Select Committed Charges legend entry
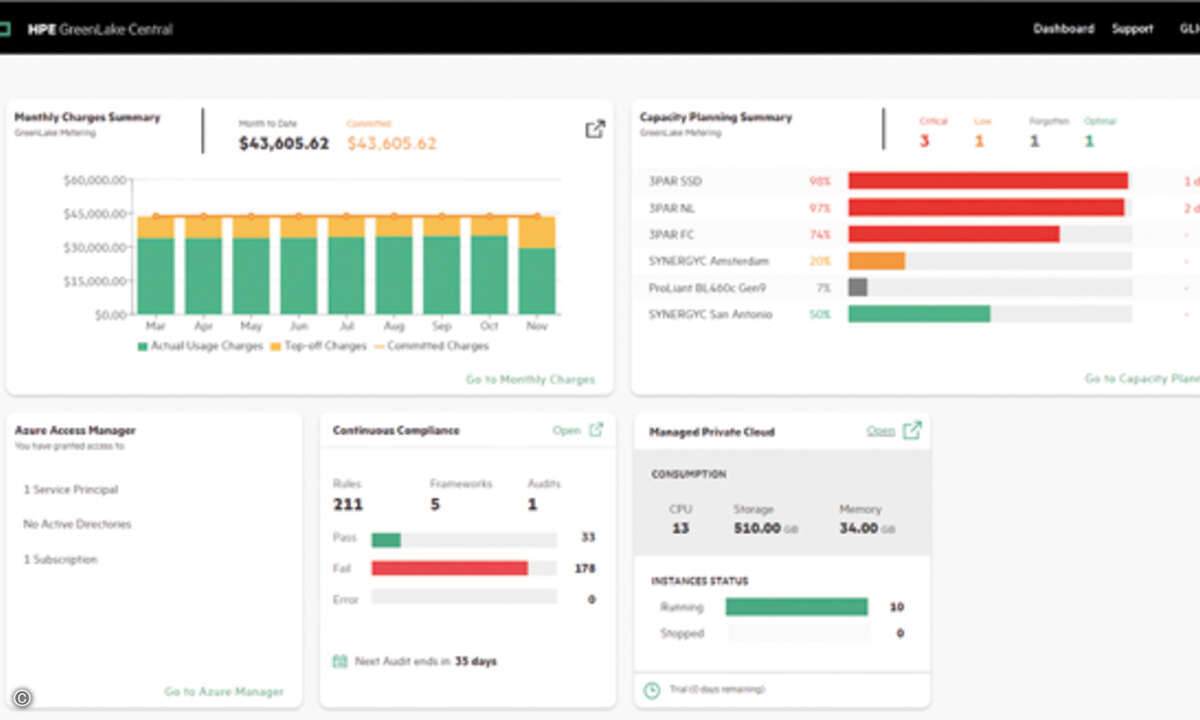 pos(431,346)
